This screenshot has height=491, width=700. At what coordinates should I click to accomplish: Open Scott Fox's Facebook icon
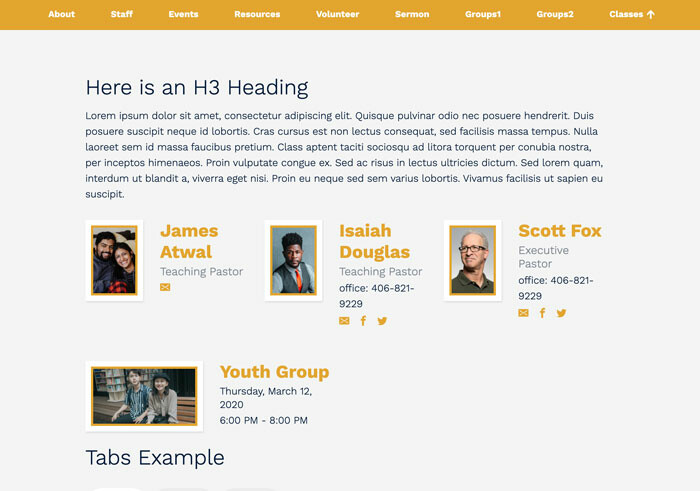tap(542, 313)
